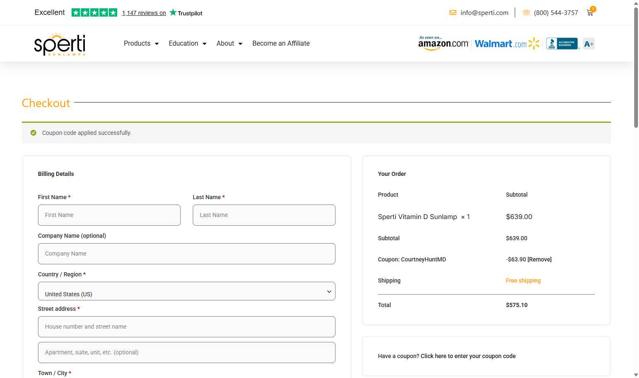Click the green coupon success checkmark icon
The image size is (639, 378).
[x=33, y=133]
